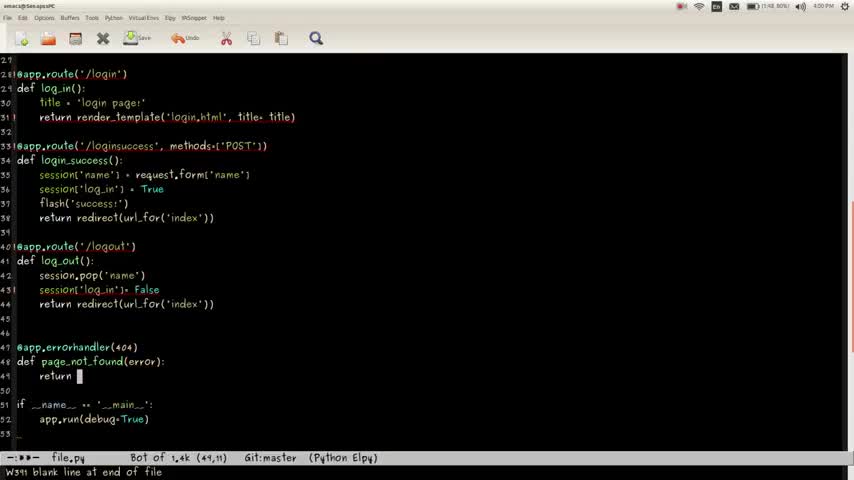Paste with the clipboard icon
This screenshot has height=480, width=854.
281,39
